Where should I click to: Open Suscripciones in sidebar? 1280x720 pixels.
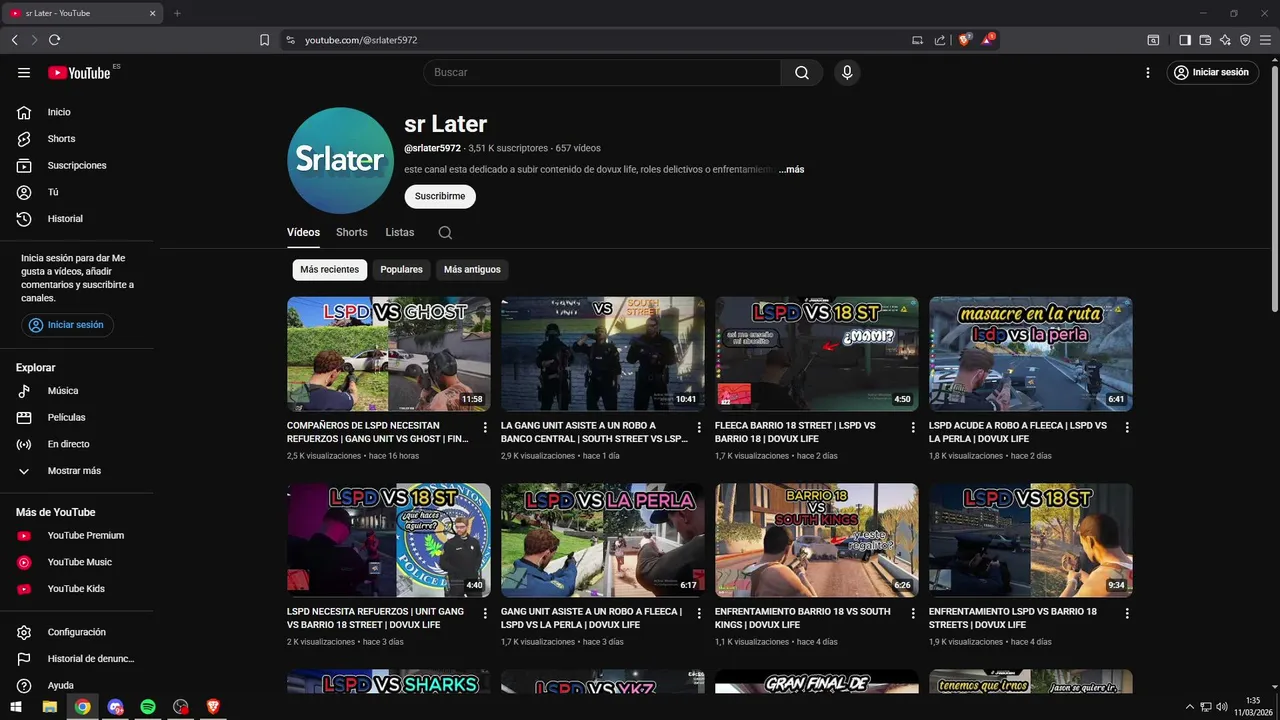(x=78, y=165)
